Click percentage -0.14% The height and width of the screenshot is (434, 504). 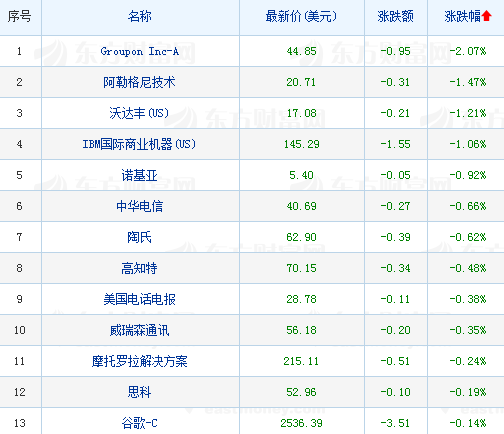point(468,423)
